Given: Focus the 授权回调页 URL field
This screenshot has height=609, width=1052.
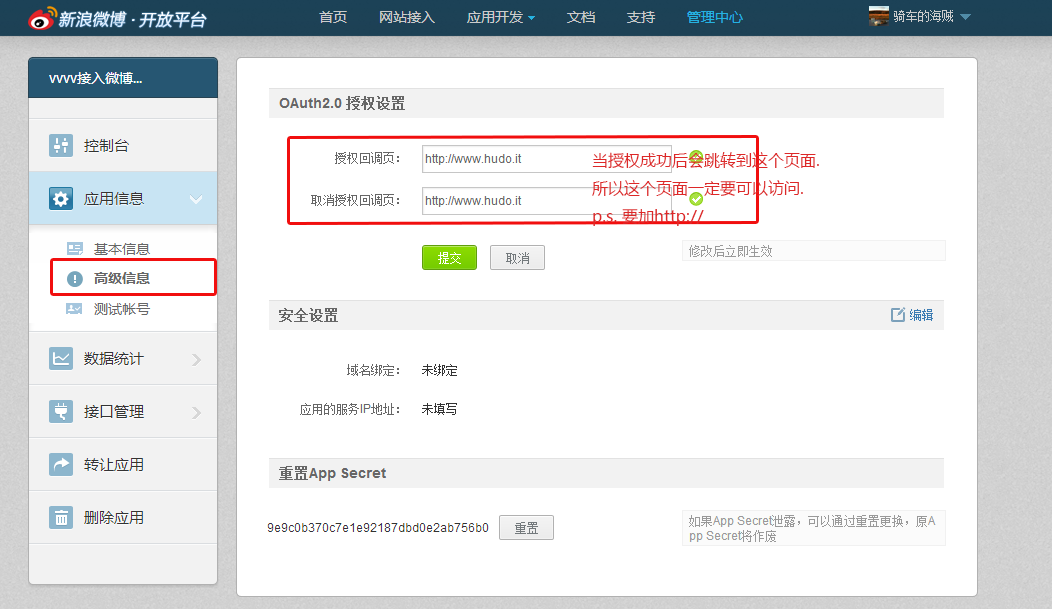Looking at the screenshot, I should [x=547, y=159].
